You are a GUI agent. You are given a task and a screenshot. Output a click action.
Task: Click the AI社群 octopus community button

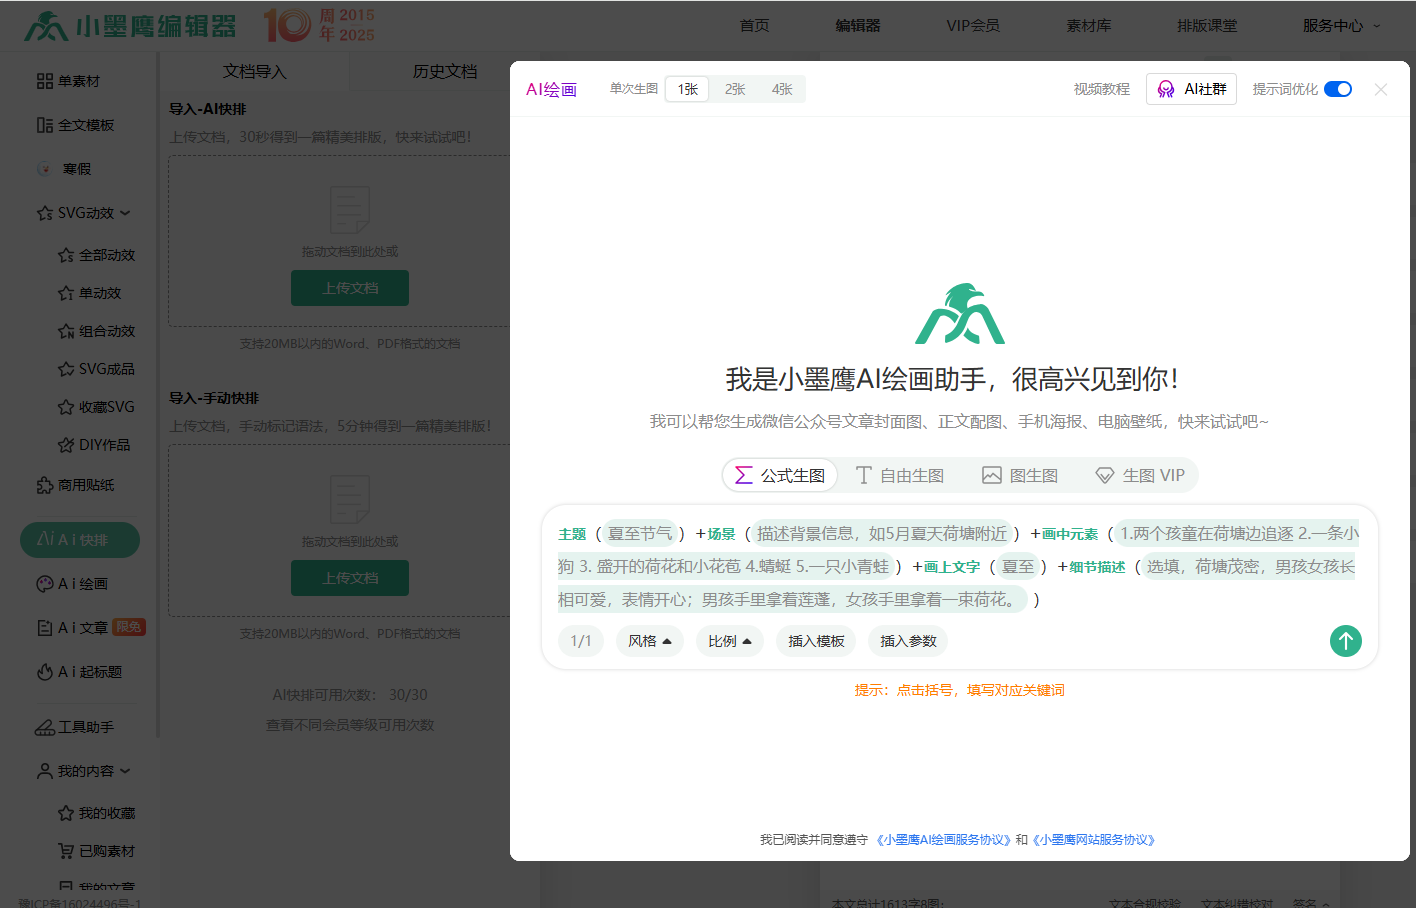point(1191,89)
